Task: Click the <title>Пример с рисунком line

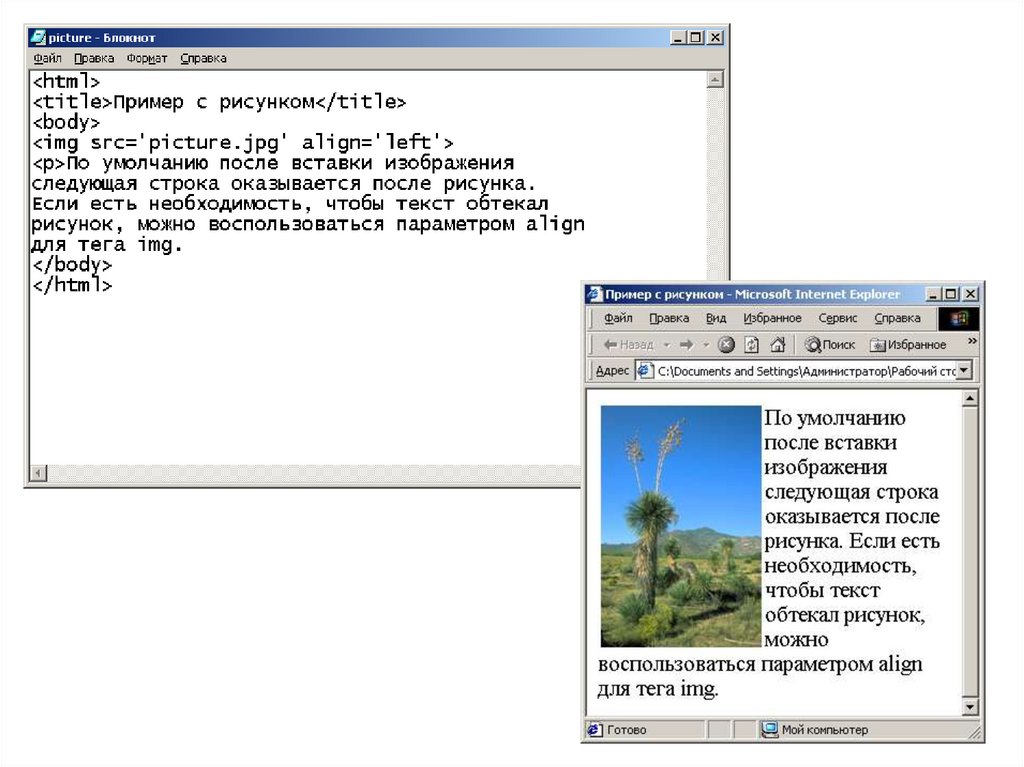Action: 219,102
